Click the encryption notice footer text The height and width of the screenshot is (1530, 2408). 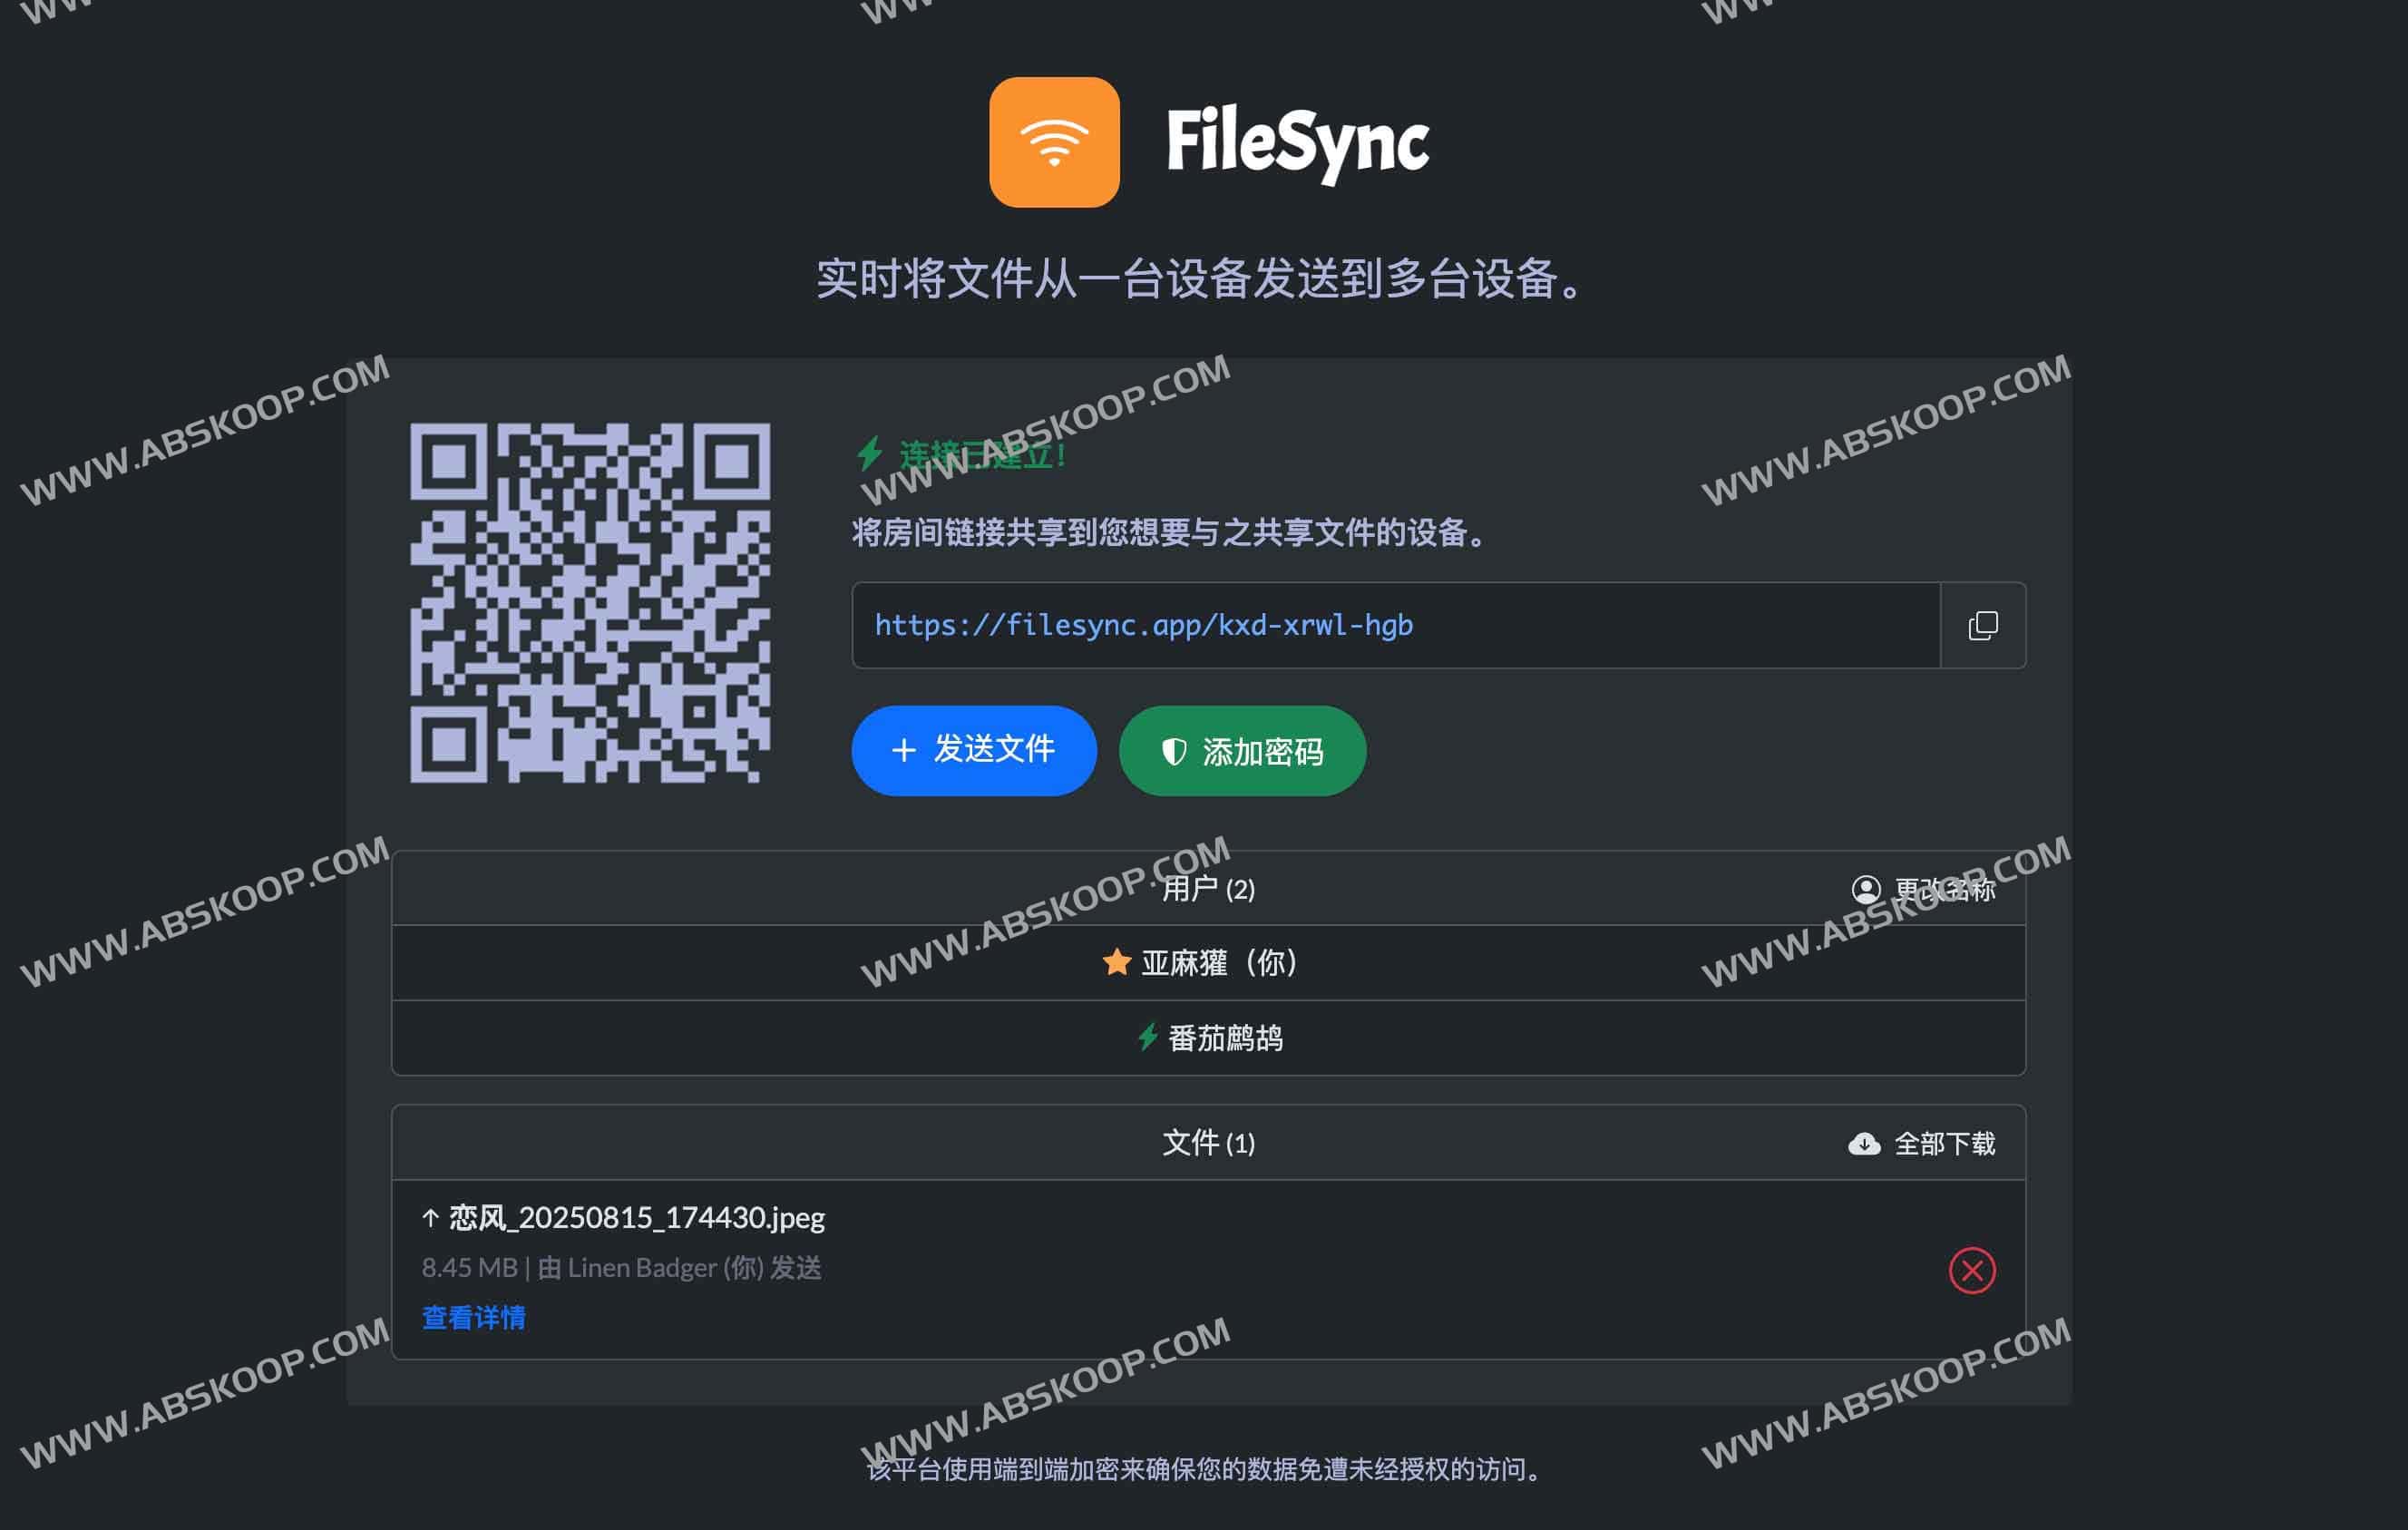point(1204,1469)
